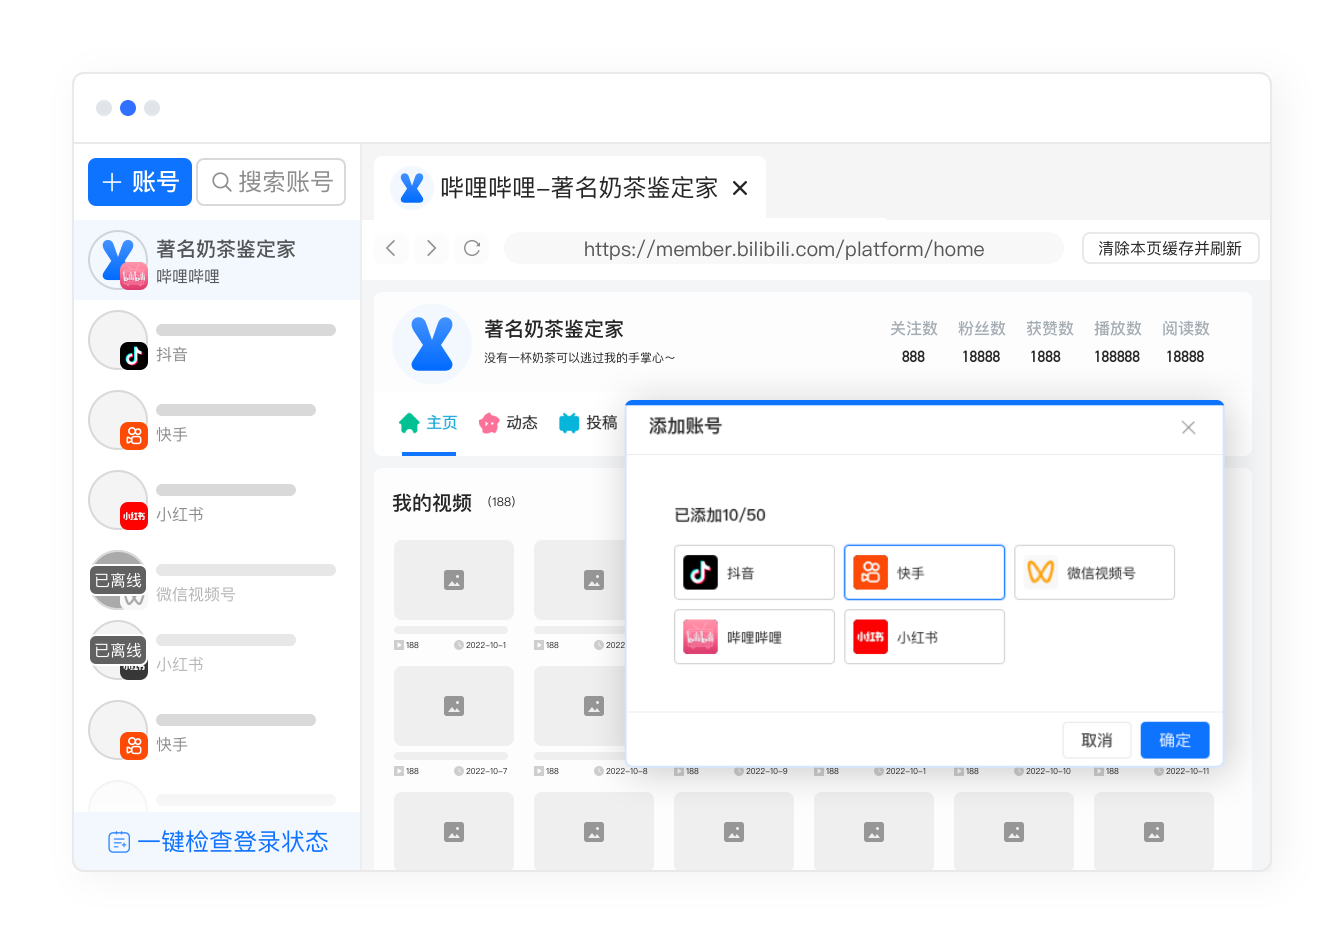Close the 哔哩哔哩-著名奶茶鉴定家 tab

coord(740,188)
